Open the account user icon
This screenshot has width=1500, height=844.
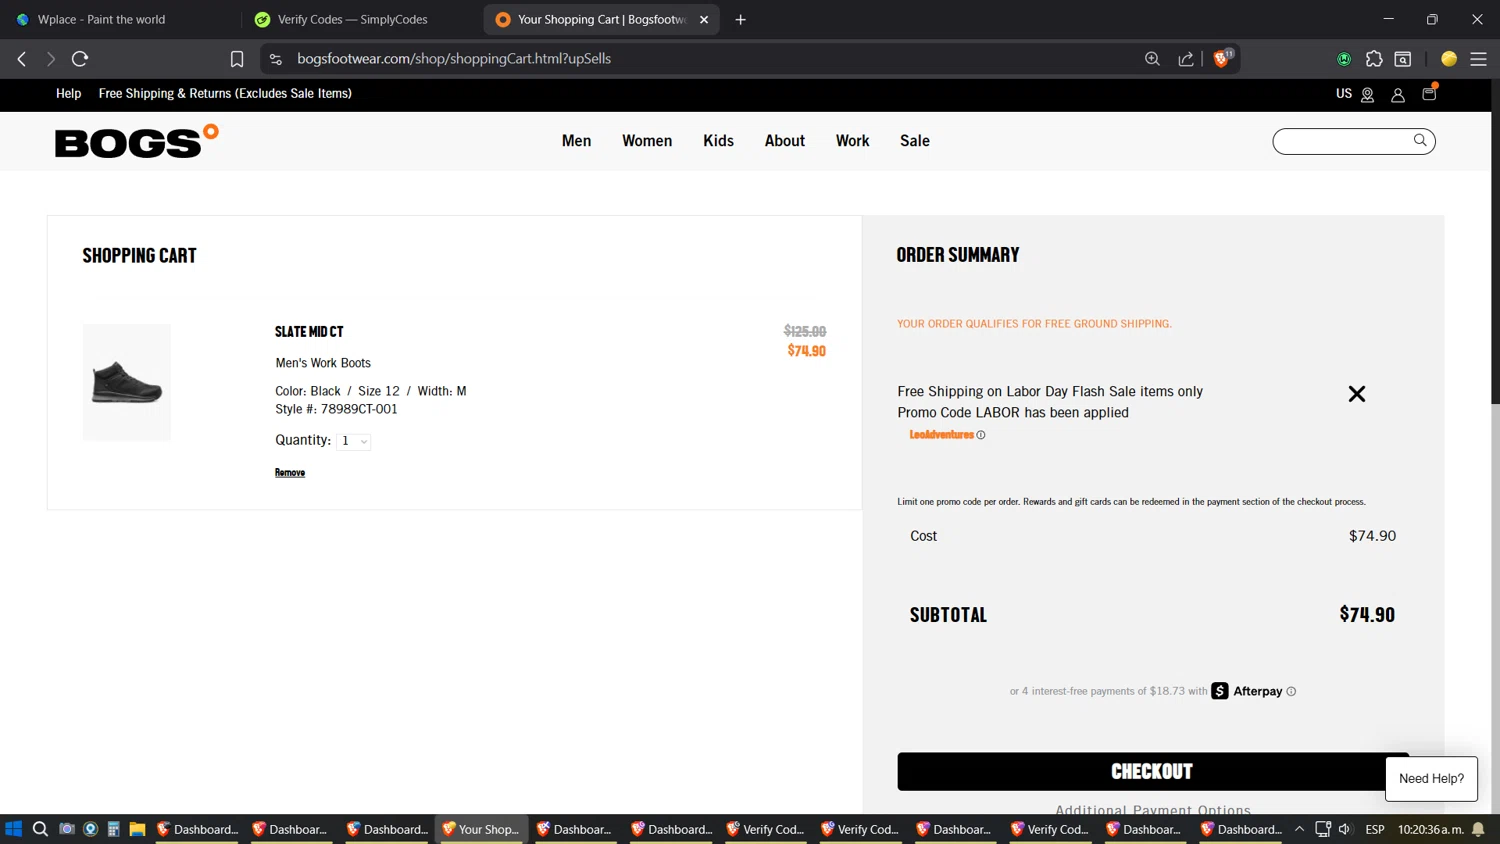point(1398,95)
